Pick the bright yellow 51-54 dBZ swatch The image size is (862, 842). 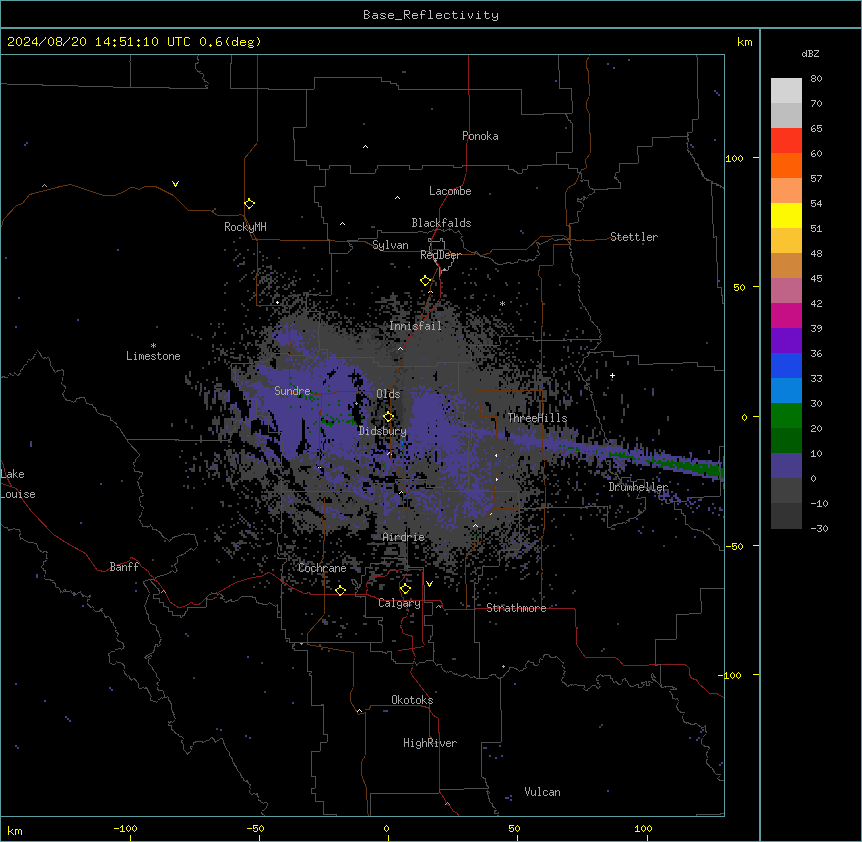[786, 216]
